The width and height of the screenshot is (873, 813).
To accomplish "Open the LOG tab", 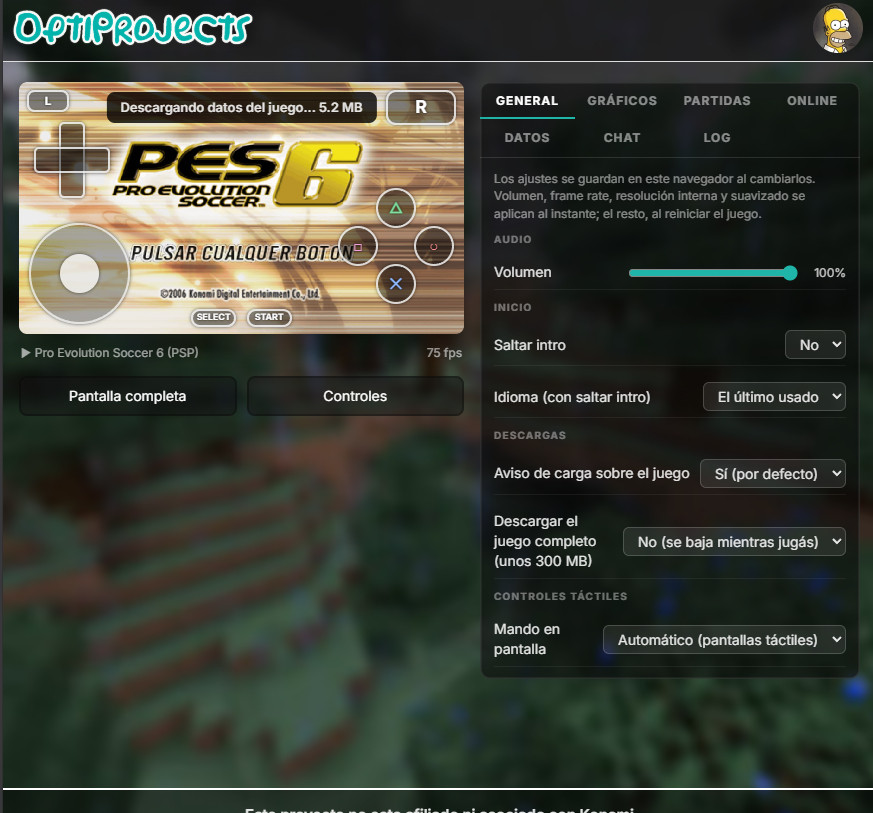I will [x=717, y=138].
